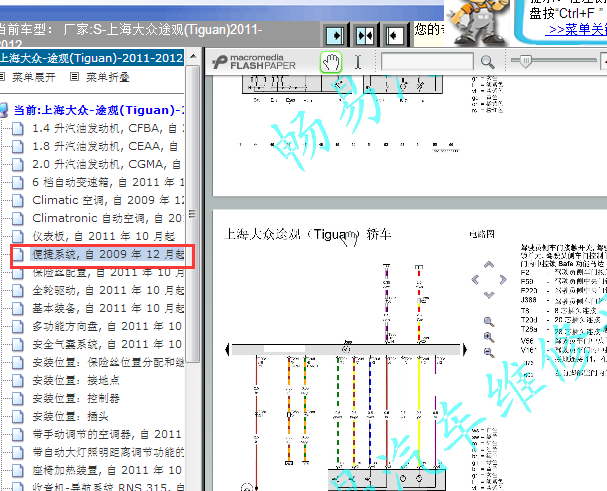The width and height of the screenshot is (607, 491).
Task: Open 1.8 升汽油发动机, CEAA document
Action: (x=108, y=146)
